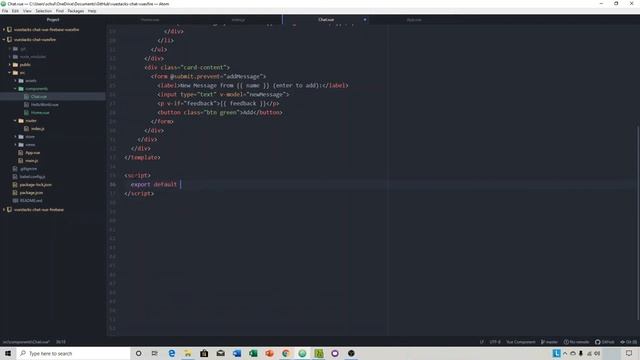Open App.vue in the project tree
The width and height of the screenshot is (640, 360).
coord(33,153)
